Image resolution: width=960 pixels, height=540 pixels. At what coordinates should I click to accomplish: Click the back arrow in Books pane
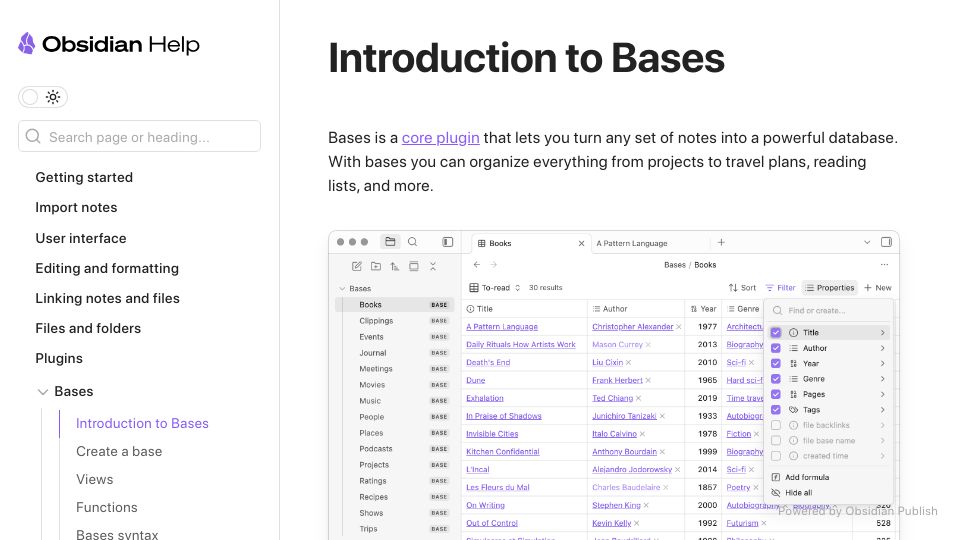point(476,264)
